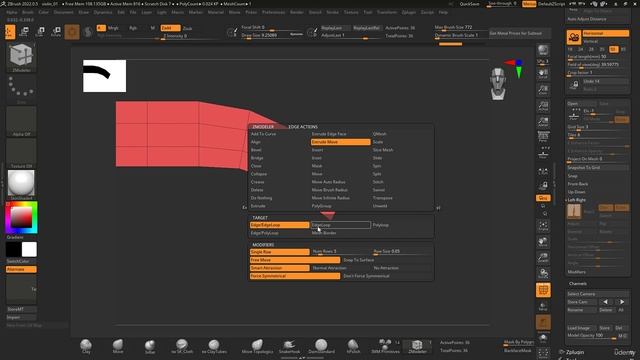The width and height of the screenshot is (640, 360).
Task: Click the BPR render icon in right shelf
Action: click(543, 50)
